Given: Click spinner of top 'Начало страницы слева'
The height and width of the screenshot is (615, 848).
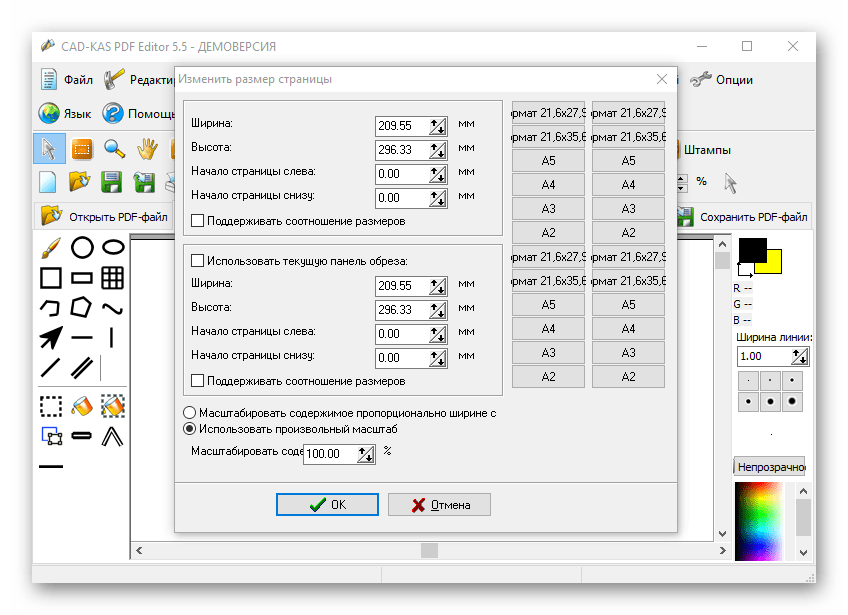Looking at the screenshot, I should 438,174.
